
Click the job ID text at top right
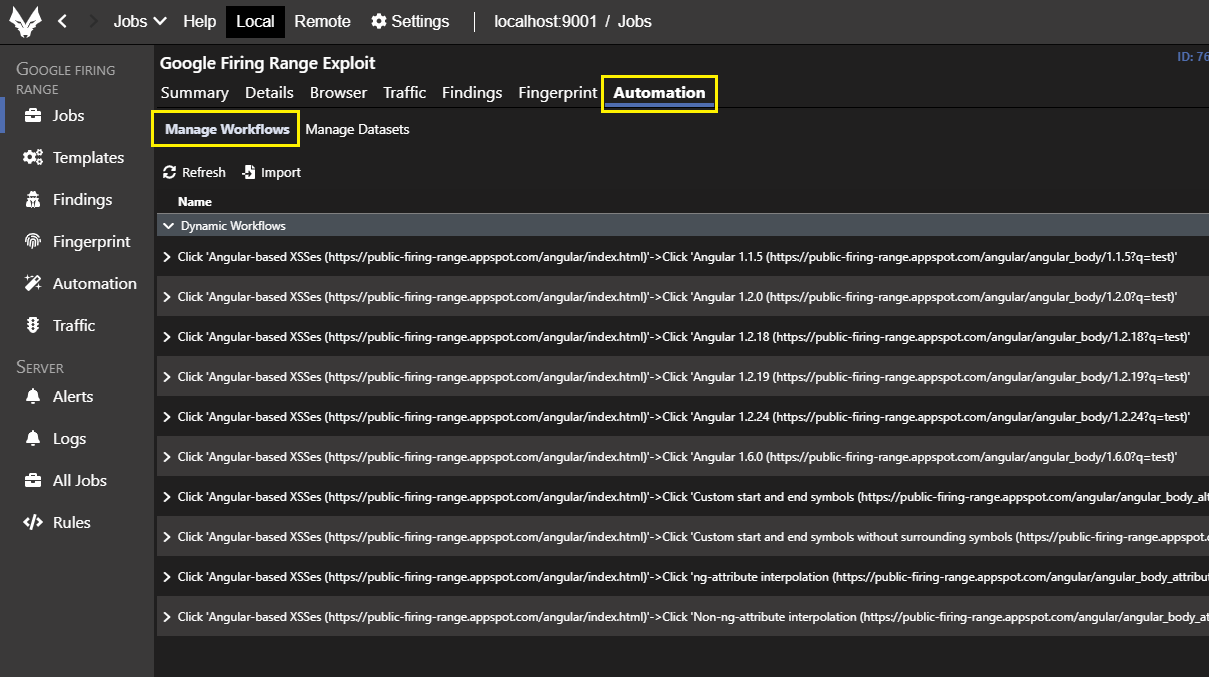point(1193,57)
